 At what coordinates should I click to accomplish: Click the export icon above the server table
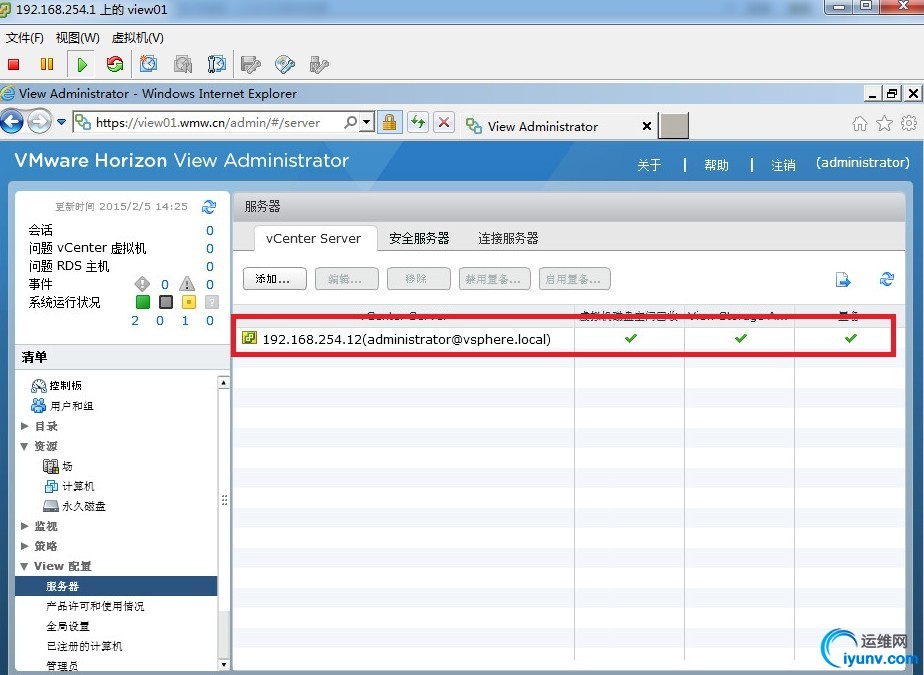pyautogui.click(x=843, y=279)
